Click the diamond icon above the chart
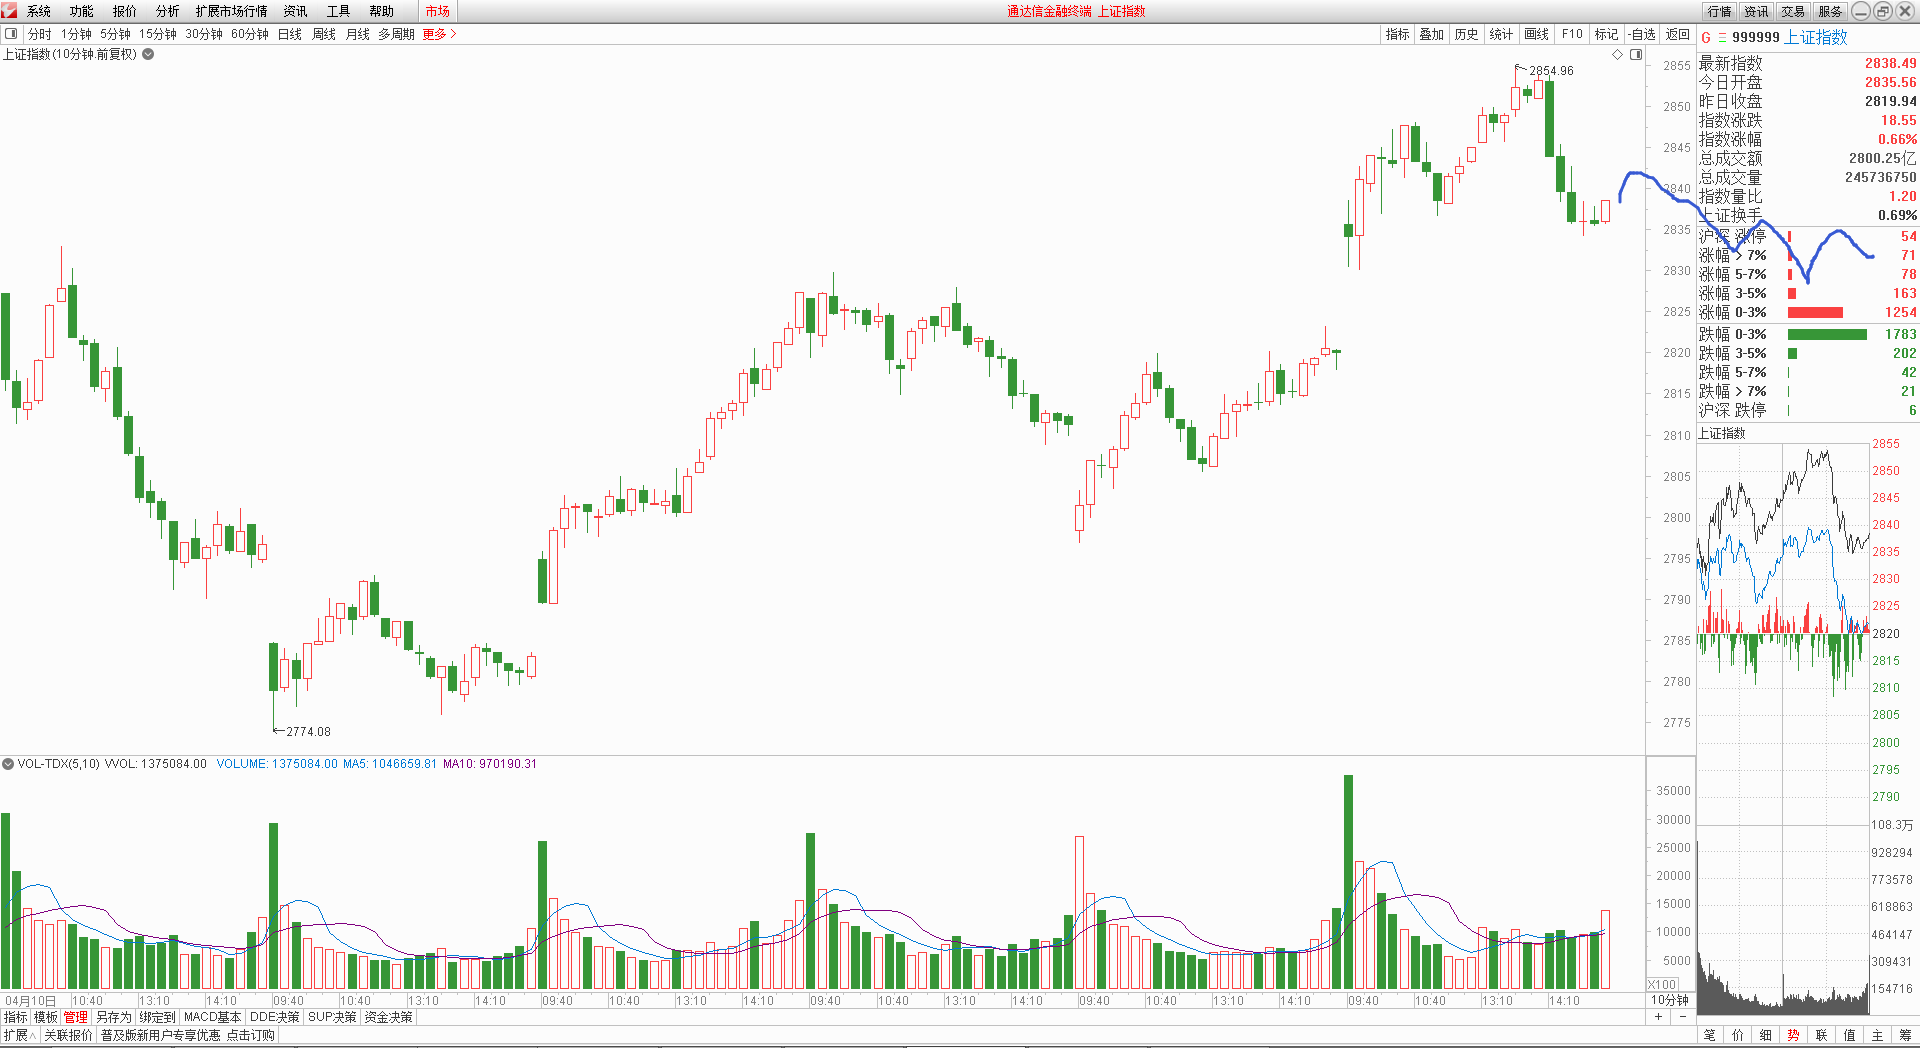Image resolution: width=1920 pixels, height=1048 pixels. tap(1617, 55)
